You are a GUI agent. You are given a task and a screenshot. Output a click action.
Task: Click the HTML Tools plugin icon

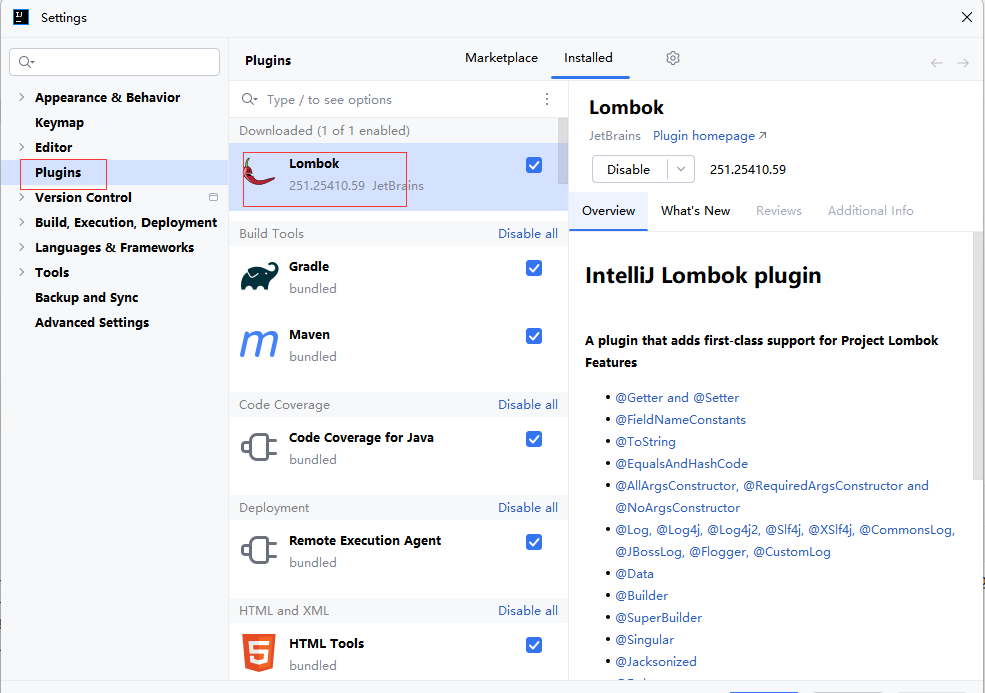pos(260,654)
